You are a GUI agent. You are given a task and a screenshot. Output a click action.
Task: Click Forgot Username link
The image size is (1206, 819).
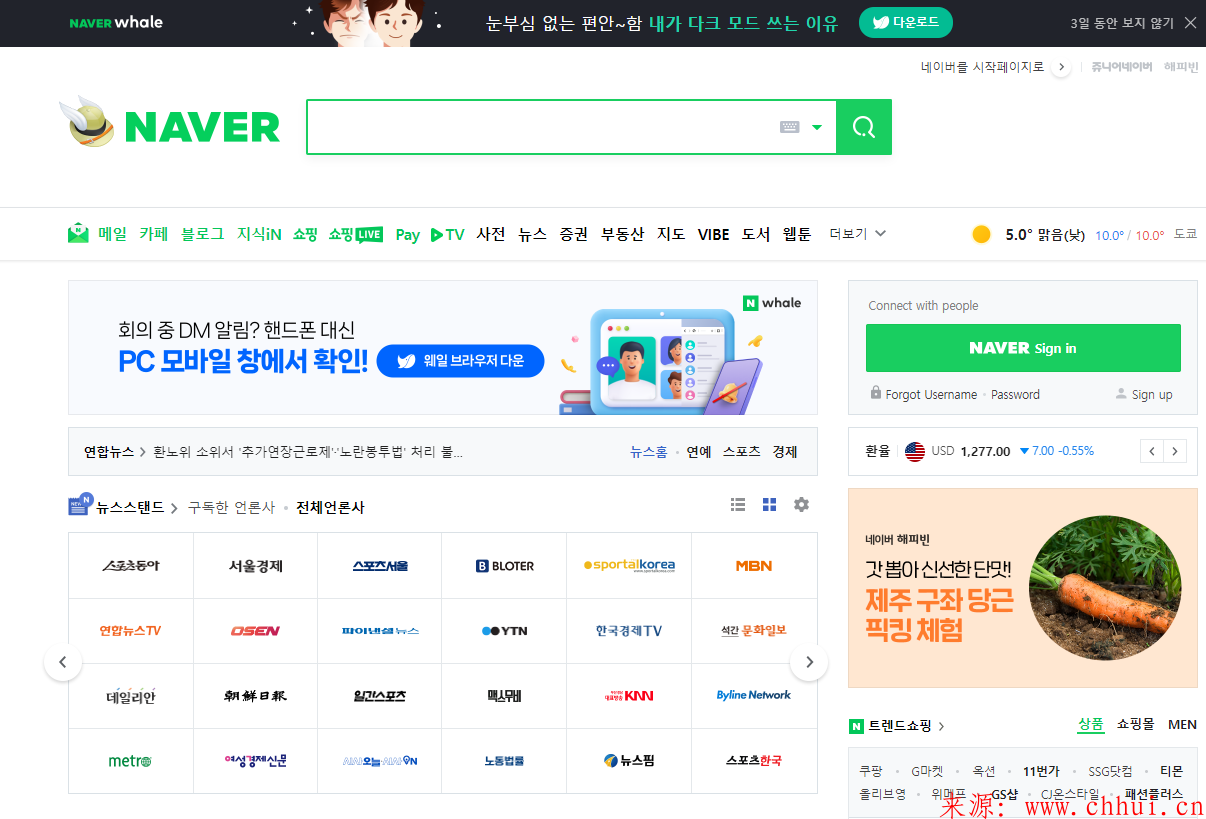[x=931, y=394]
